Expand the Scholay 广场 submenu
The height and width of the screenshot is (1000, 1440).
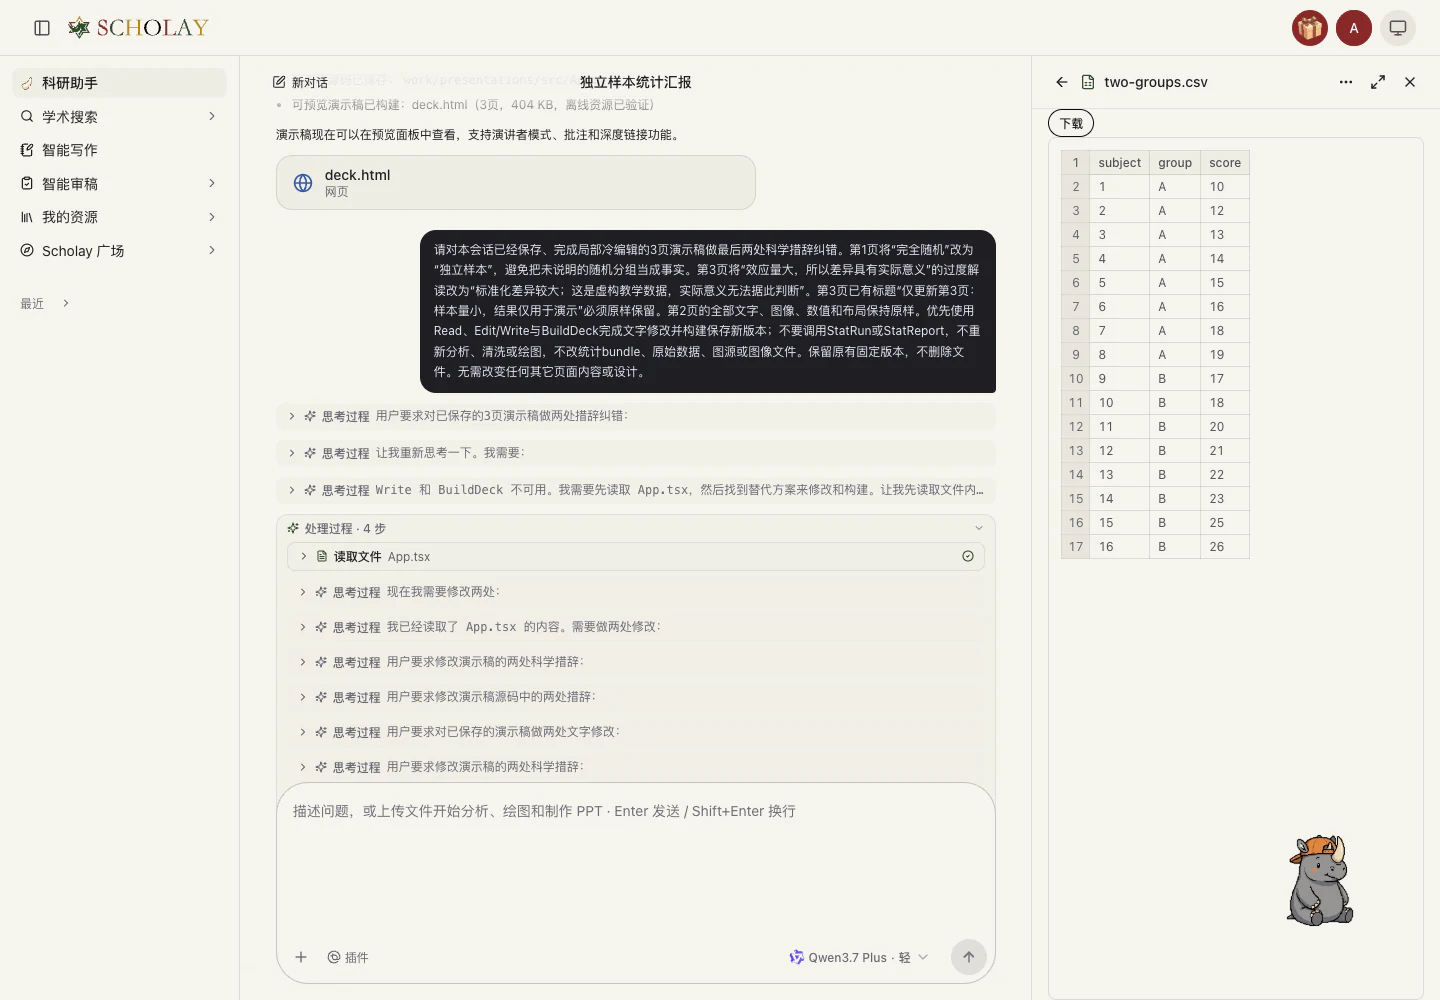tap(212, 250)
